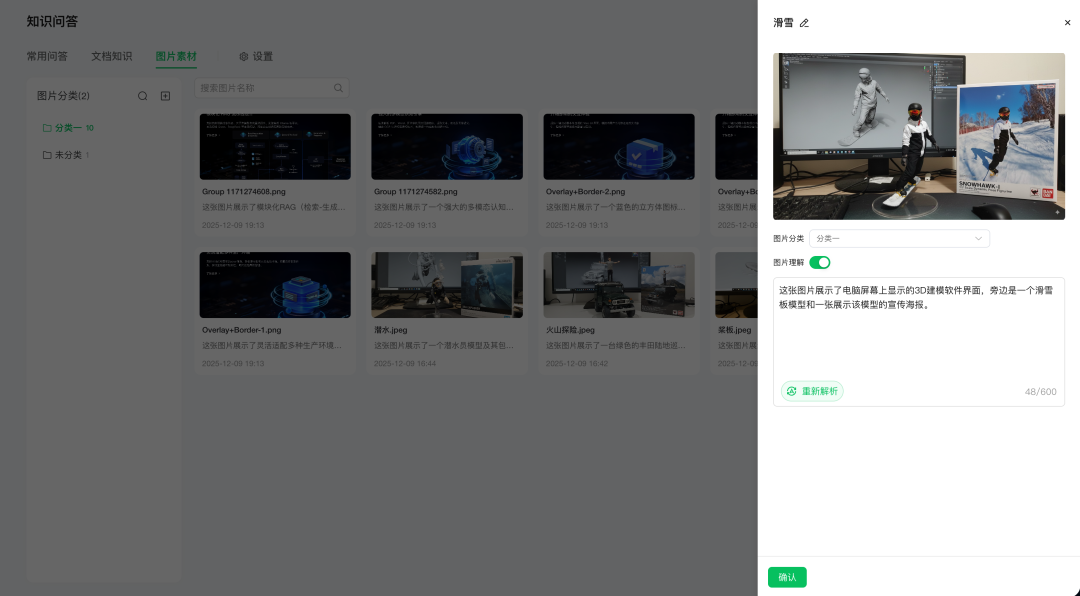This screenshot has width=1080, height=596.
Task: Click the search icon in 图片分类 header
Action: click(143, 96)
